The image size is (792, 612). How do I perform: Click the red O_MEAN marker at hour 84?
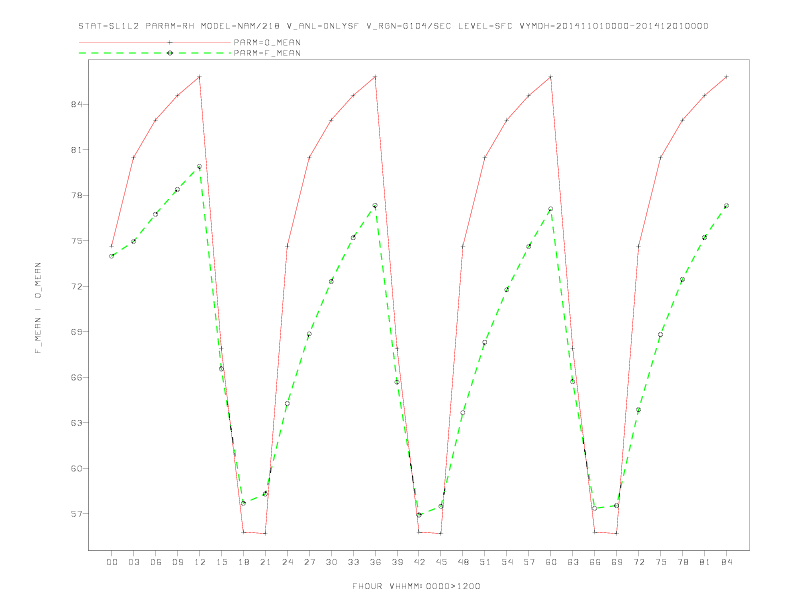(726, 77)
